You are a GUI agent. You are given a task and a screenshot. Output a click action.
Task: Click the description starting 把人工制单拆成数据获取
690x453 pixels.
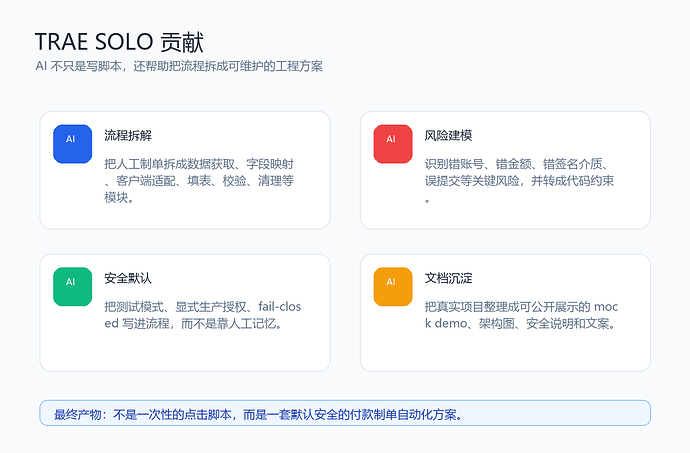click(x=199, y=181)
